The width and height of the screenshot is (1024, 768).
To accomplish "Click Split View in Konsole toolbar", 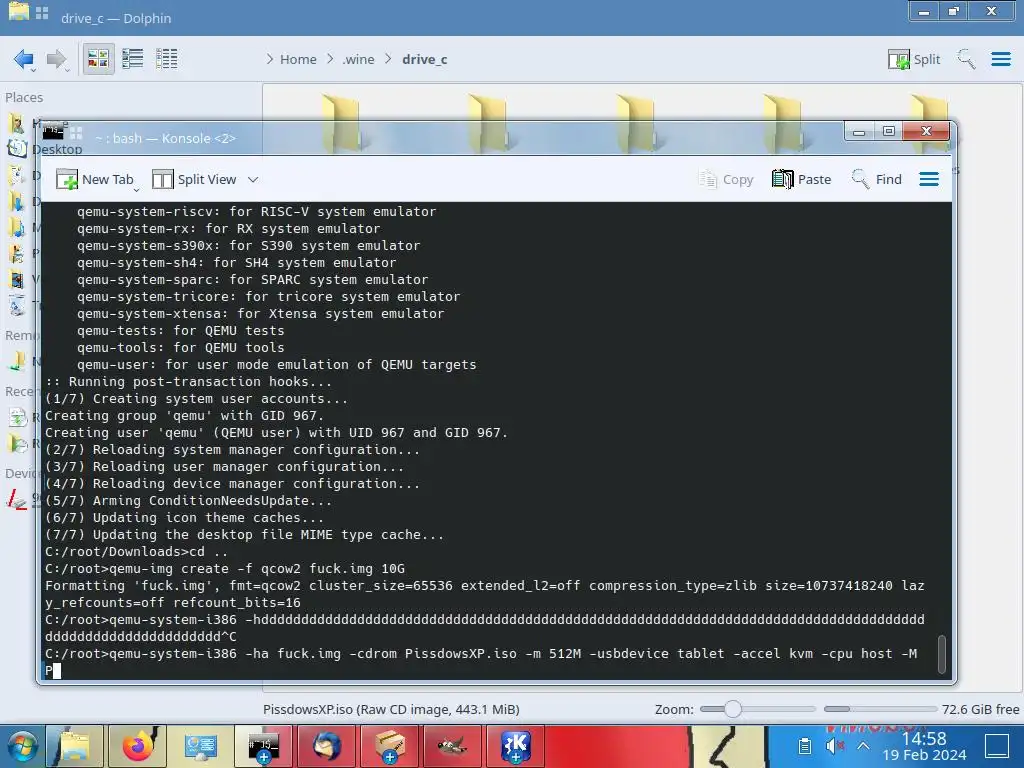I will 195,180.
